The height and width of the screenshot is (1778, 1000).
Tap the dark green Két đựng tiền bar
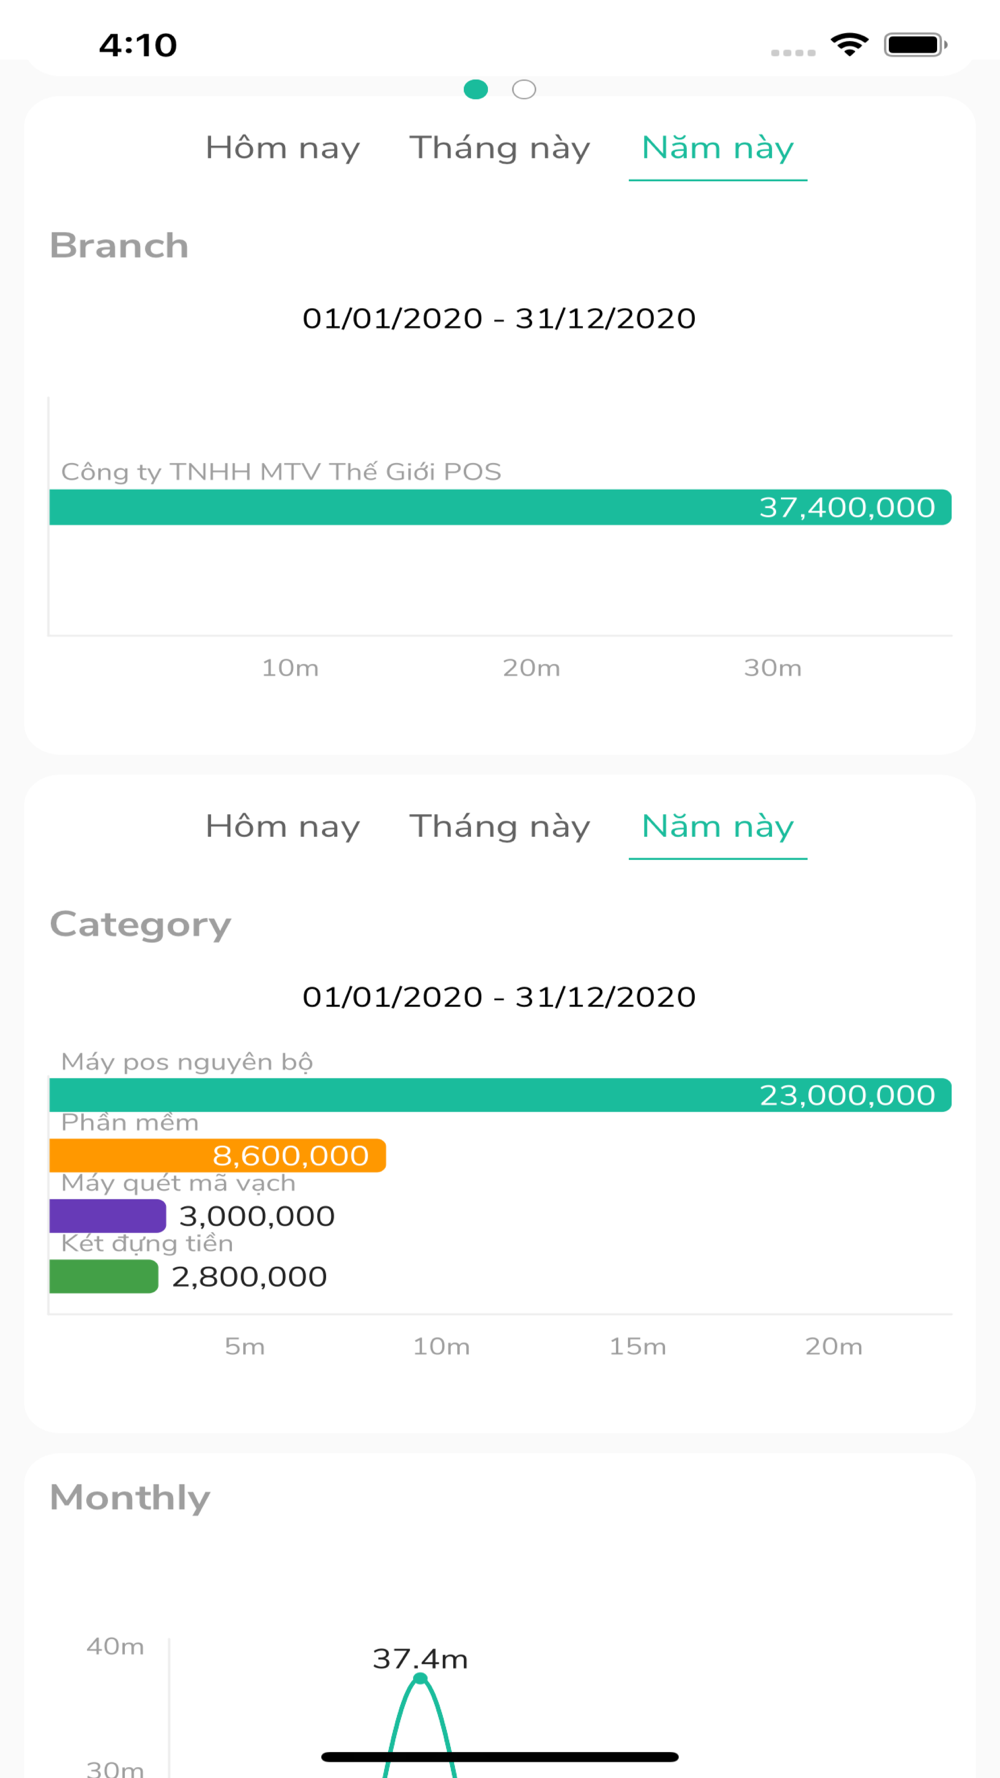click(x=104, y=1277)
